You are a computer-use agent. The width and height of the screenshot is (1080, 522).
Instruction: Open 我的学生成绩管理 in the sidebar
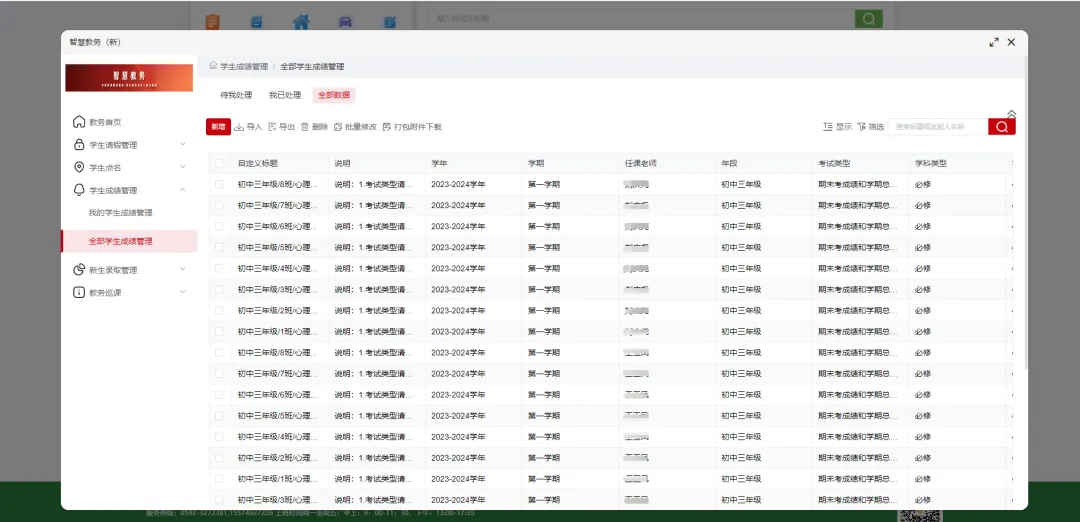(120, 213)
